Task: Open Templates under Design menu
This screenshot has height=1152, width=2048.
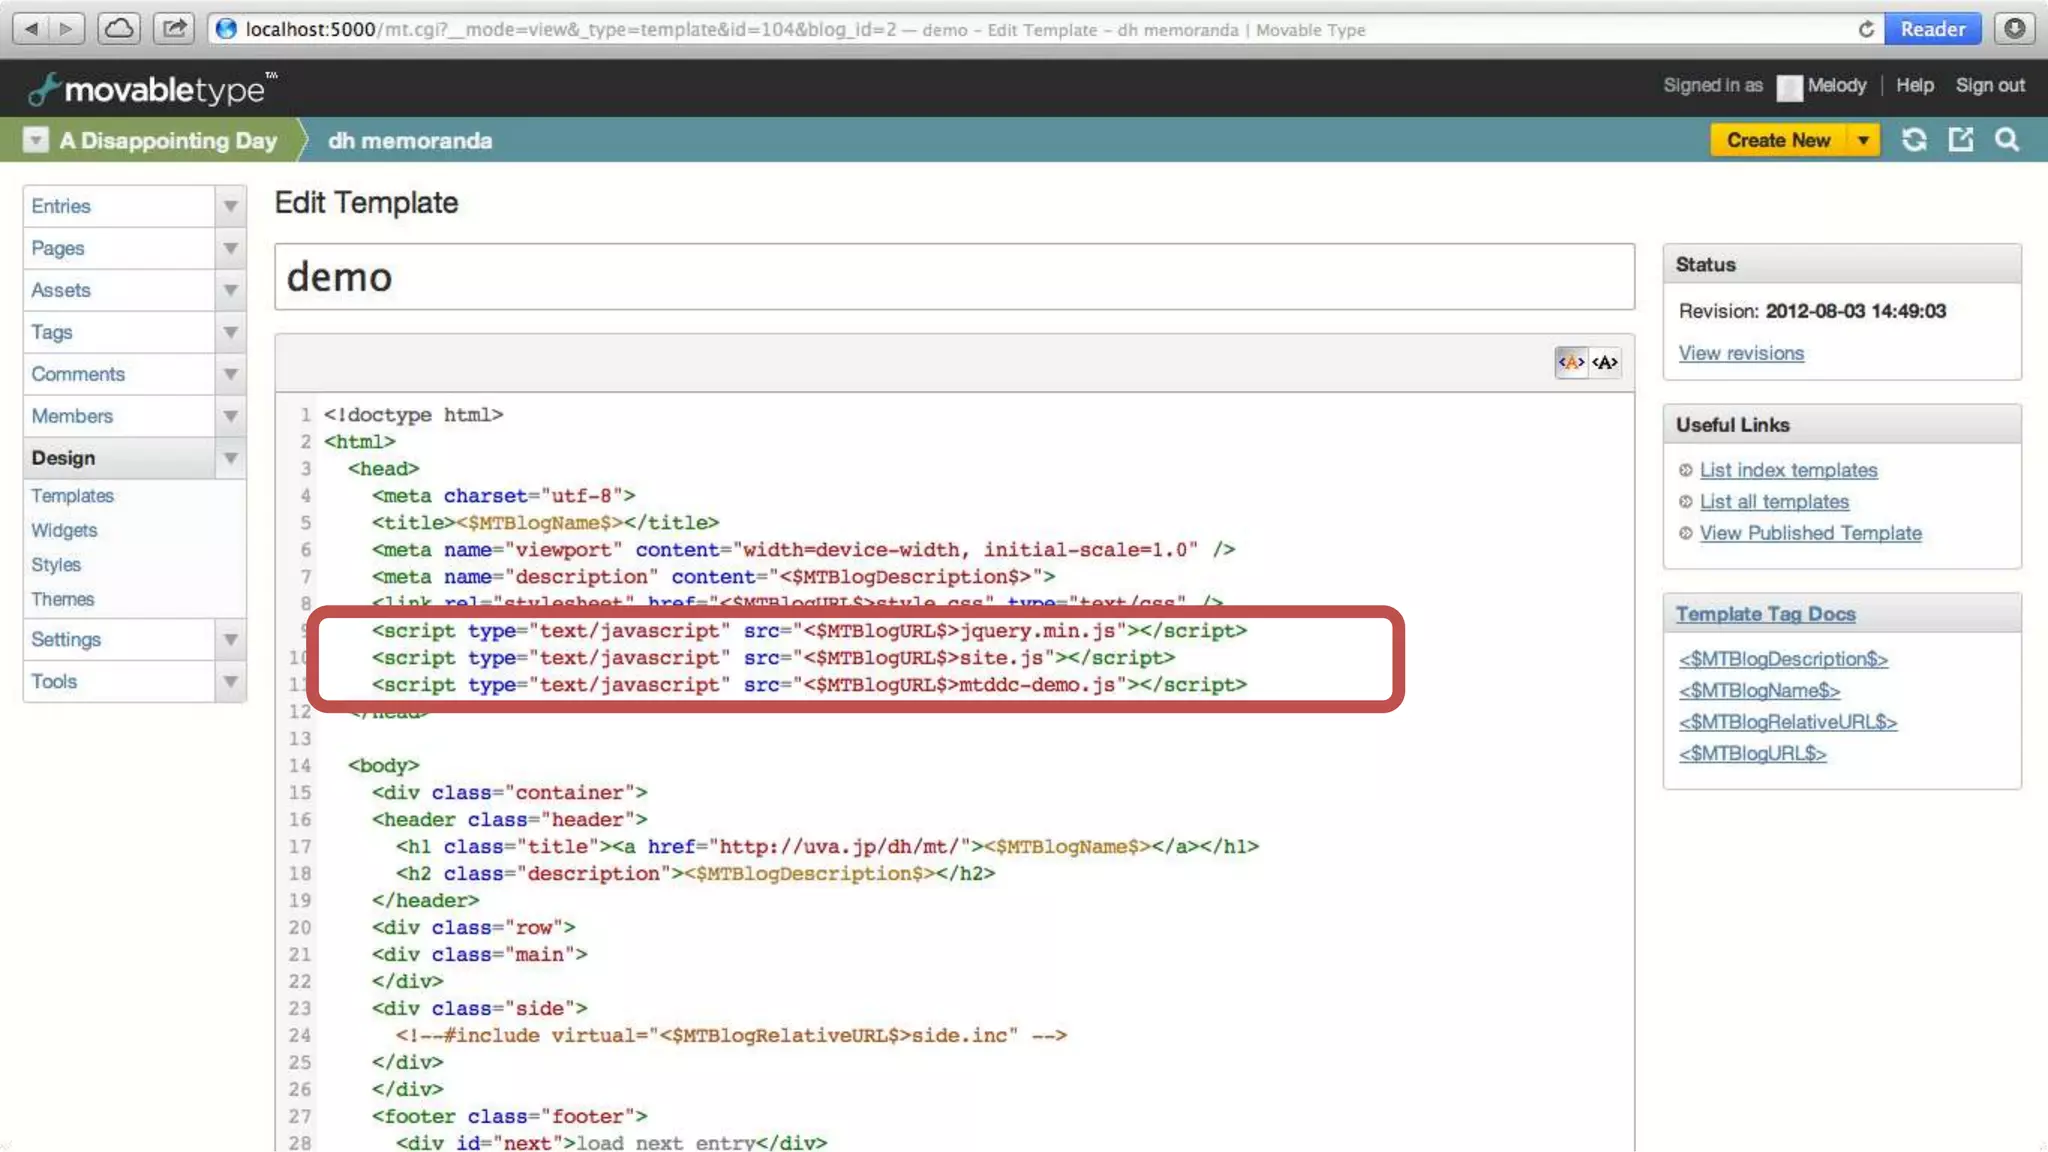Action: click(x=72, y=496)
